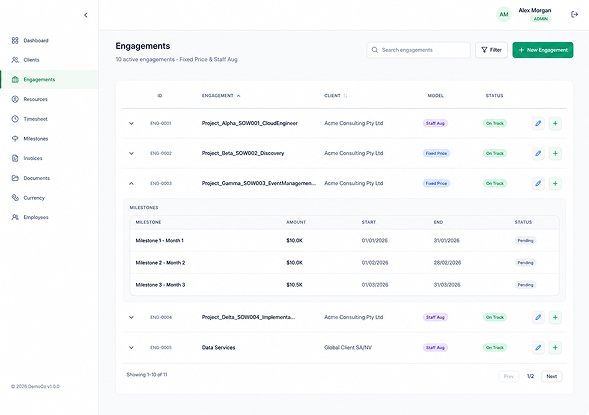
Task: Open Invoices menu item
Action: 33,158
